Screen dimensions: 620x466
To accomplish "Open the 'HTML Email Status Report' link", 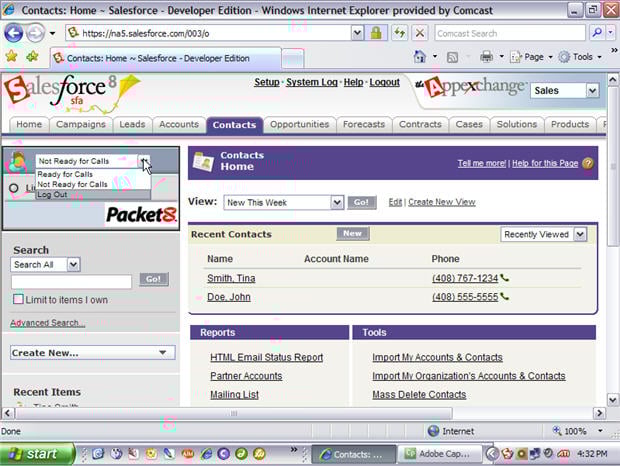I will pyautogui.click(x=266, y=358).
